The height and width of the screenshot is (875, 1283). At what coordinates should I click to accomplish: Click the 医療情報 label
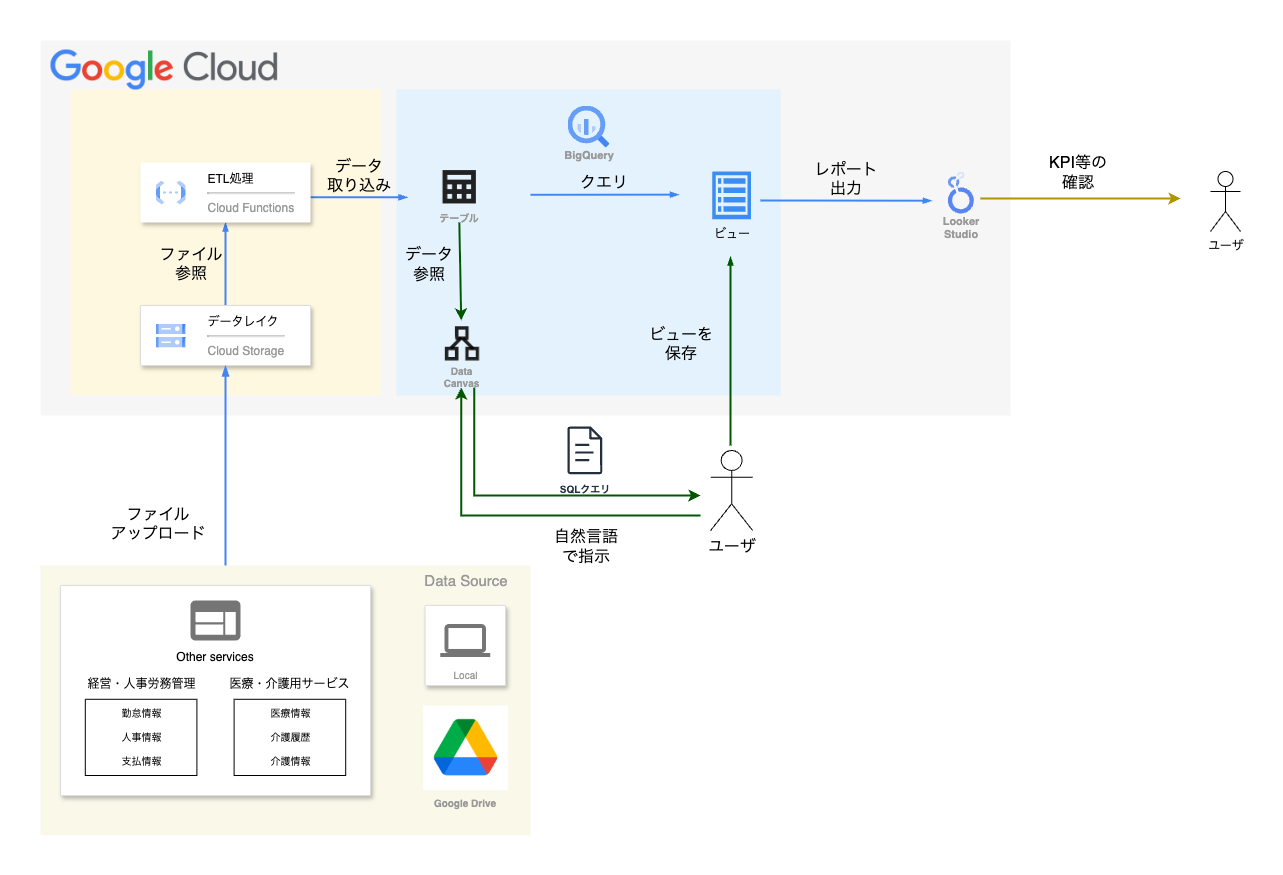[290, 713]
